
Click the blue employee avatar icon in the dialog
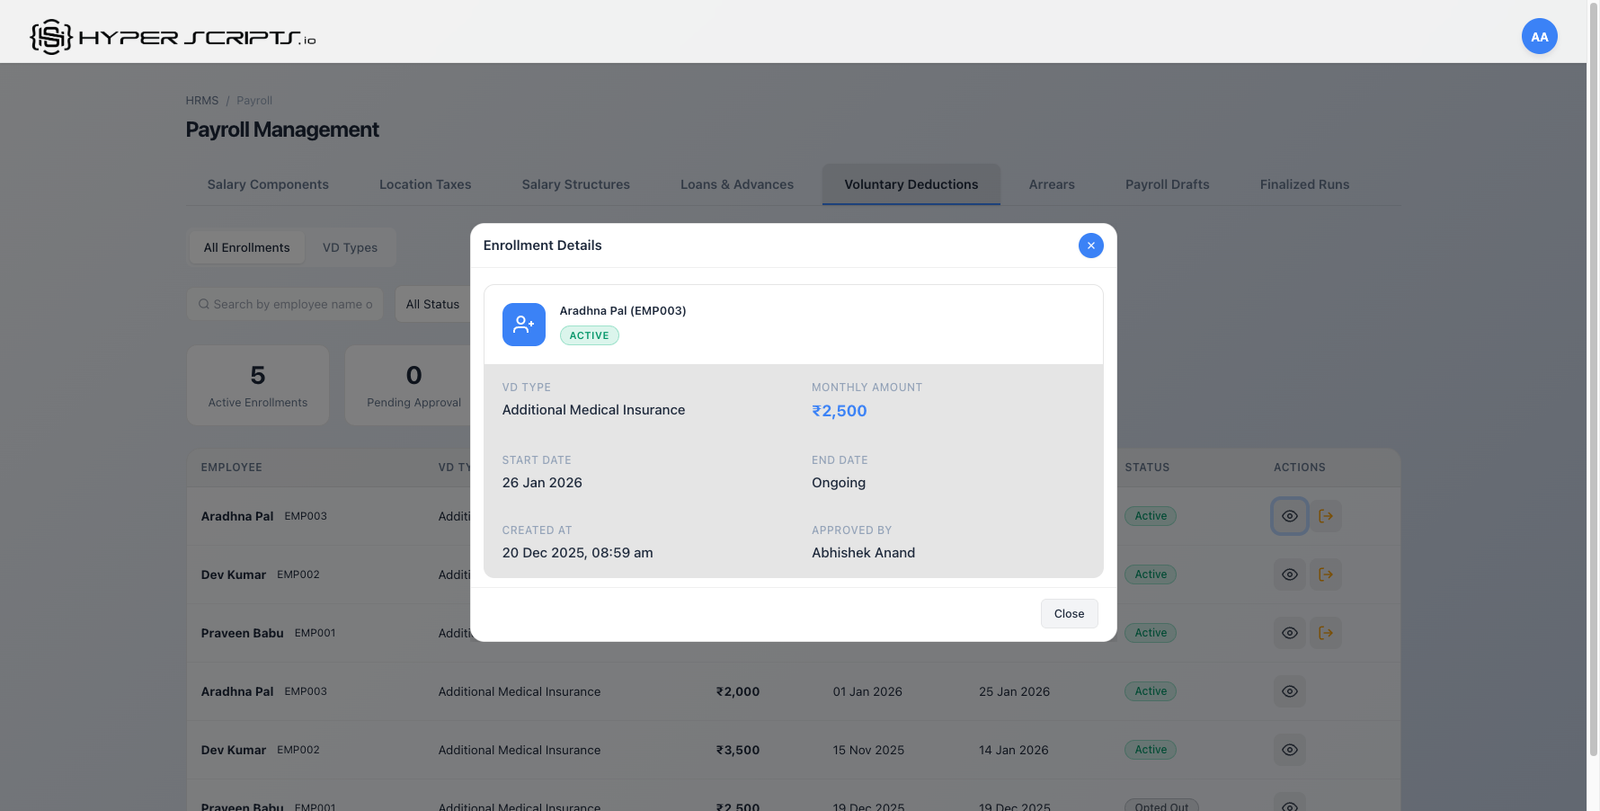coord(524,324)
